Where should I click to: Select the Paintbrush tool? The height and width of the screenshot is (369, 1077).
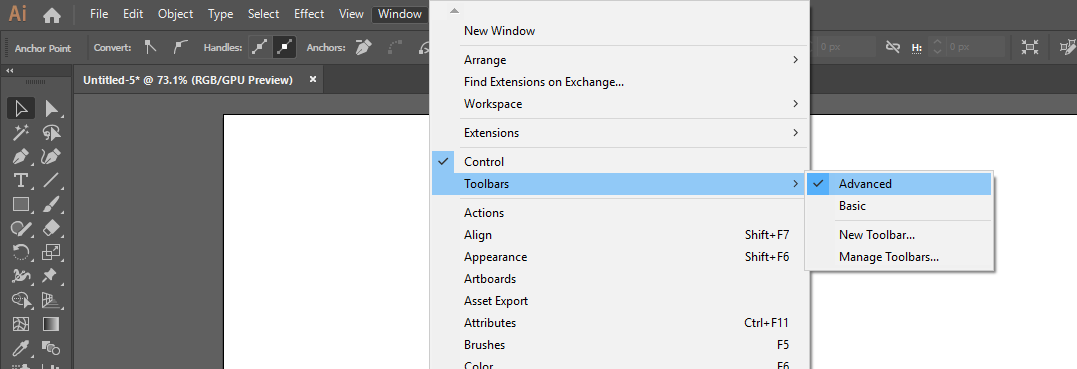[x=52, y=204]
